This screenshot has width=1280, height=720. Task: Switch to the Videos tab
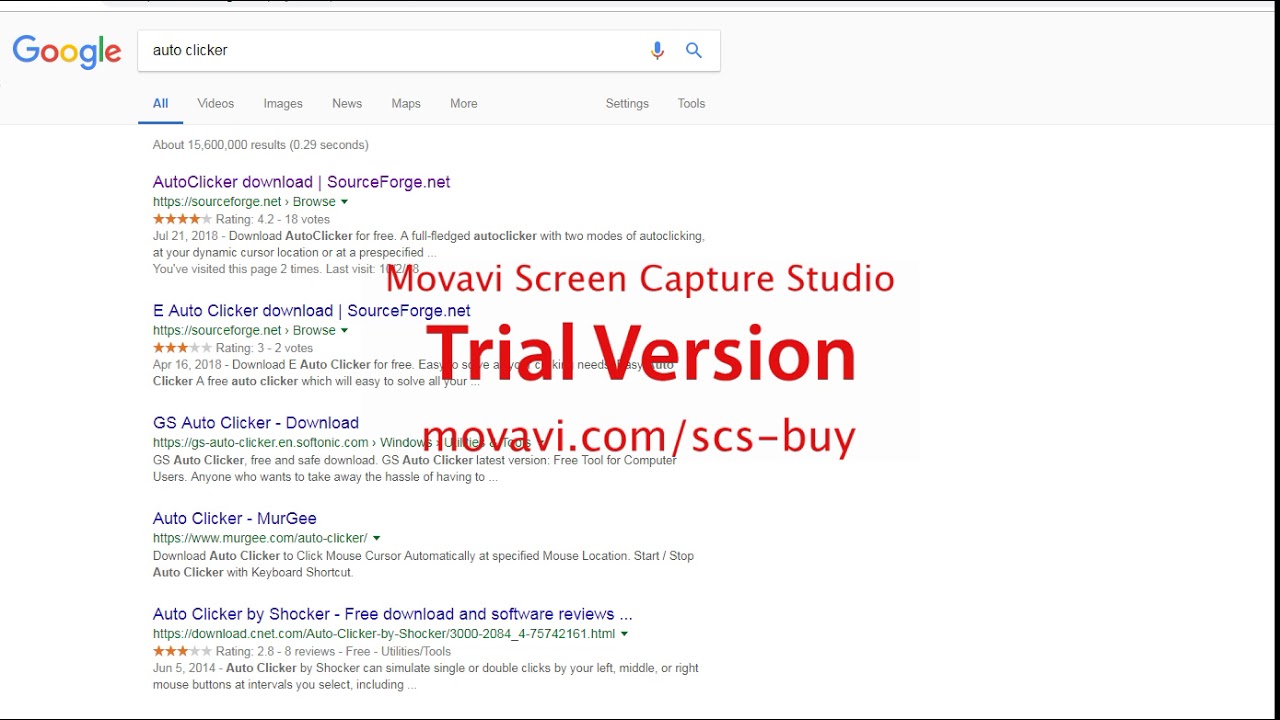215,103
